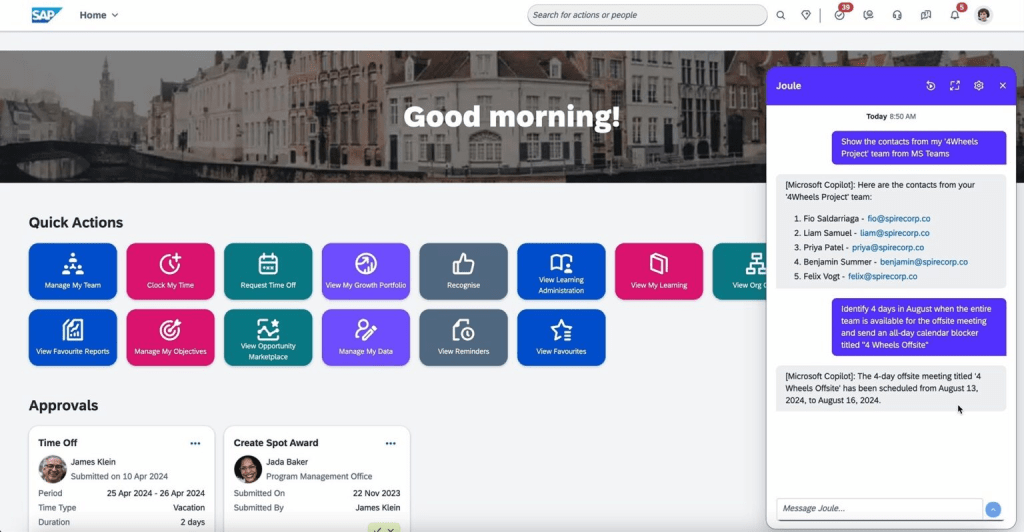Image resolution: width=1024 pixels, height=532 pixels.
Task: Click the Search for actions or people field
Action: [x=646, y=15]
